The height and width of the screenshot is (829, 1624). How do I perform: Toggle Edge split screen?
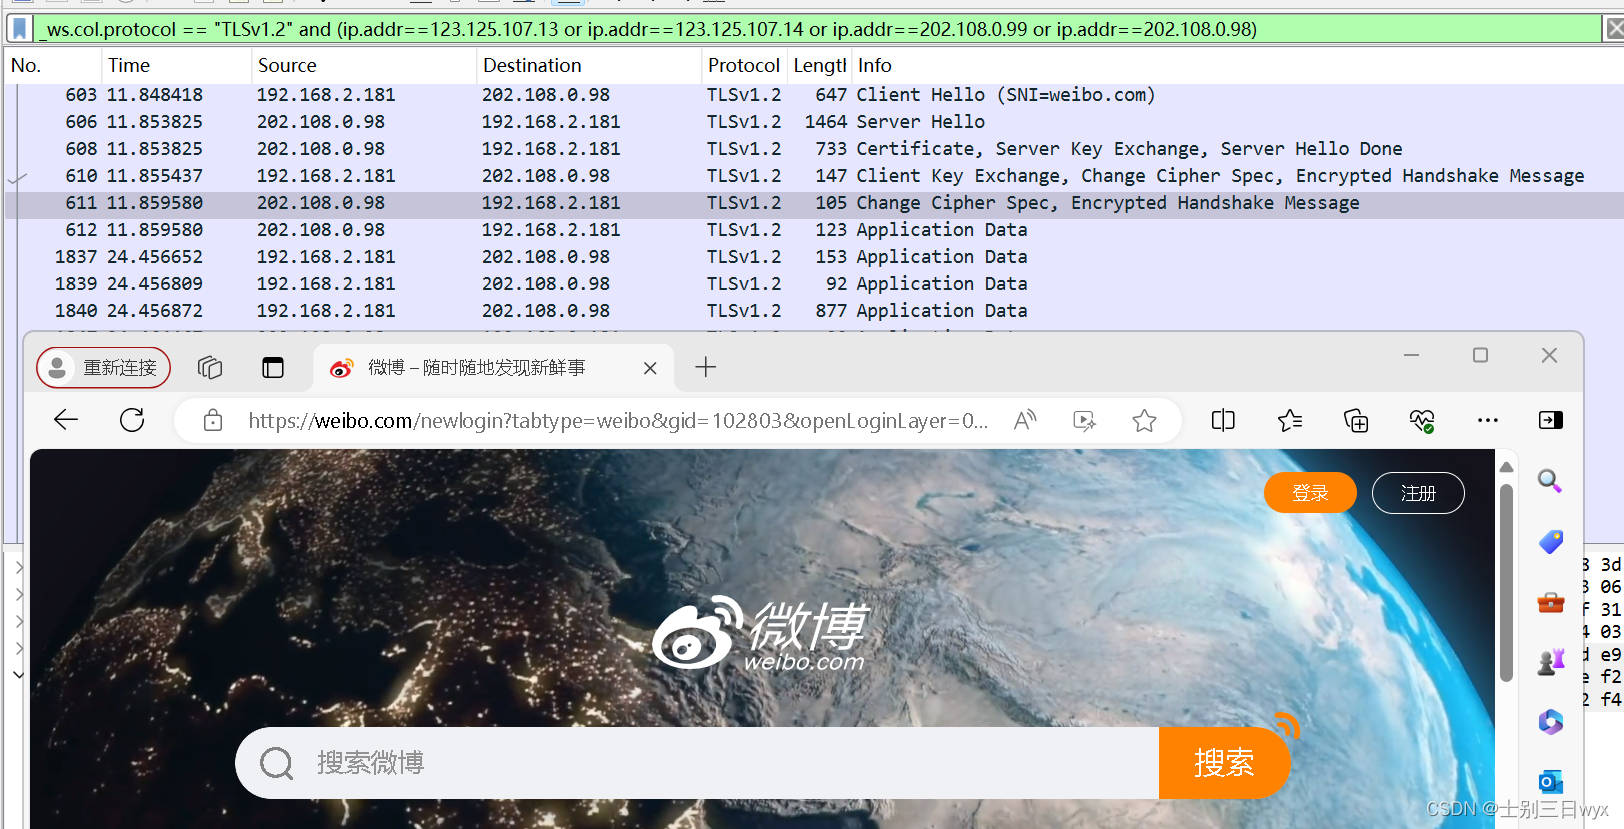click(x=1223, y=420)
